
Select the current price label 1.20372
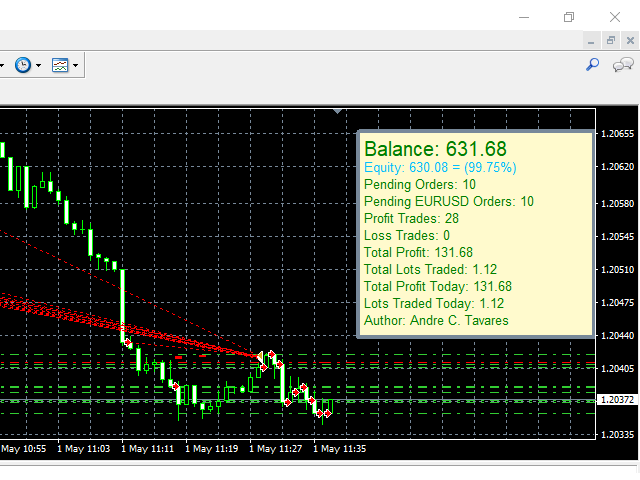coord(618,400)
